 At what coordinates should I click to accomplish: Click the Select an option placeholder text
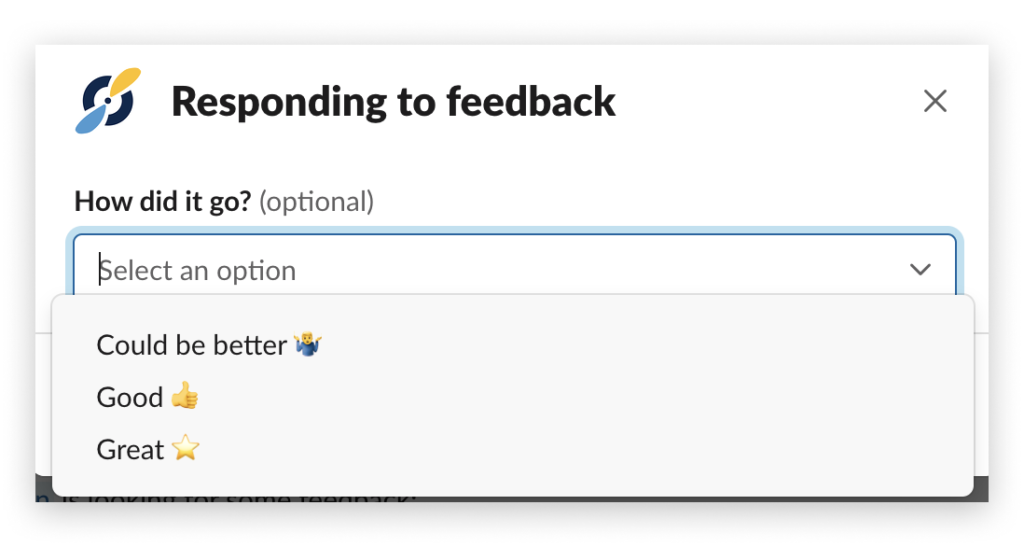point(197,270)
